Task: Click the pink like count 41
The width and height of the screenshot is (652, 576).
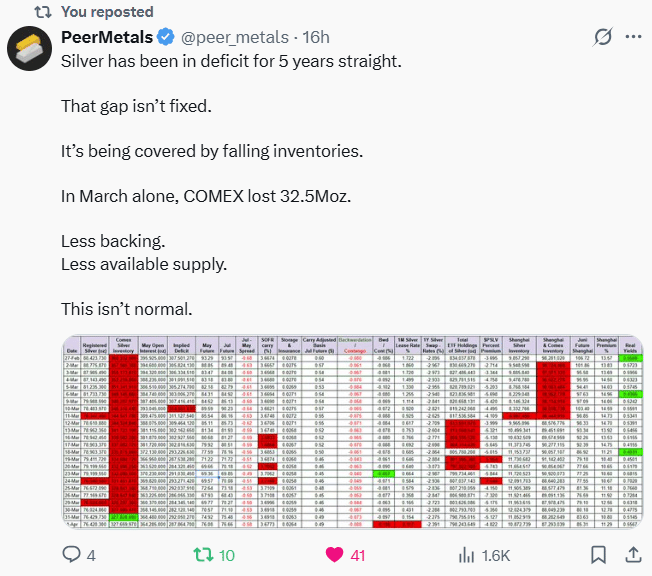Action: pyautogui.click(x=357, y=555)
